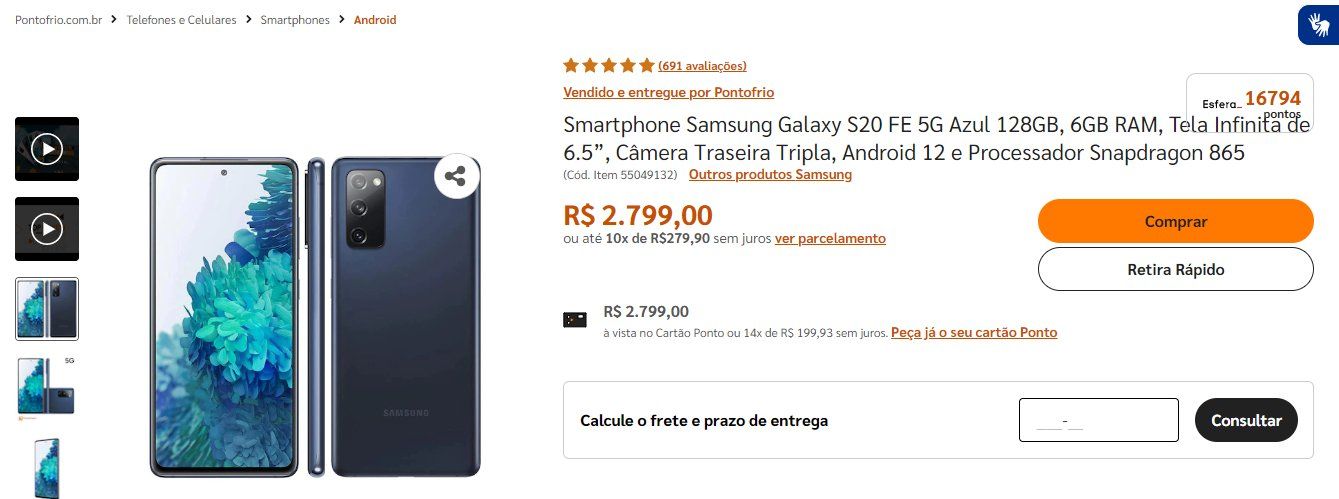
Task: Click the Consultar shipping button
Action: tap(1246, 420)
